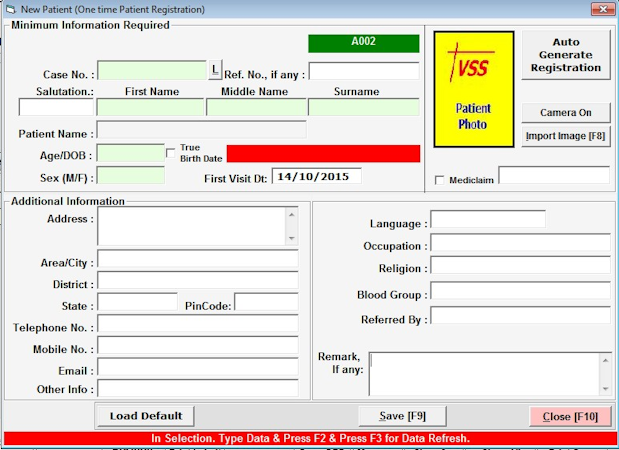Click the window title bar form icon
This screenshot has width=619, height=450.
[11, 9]
